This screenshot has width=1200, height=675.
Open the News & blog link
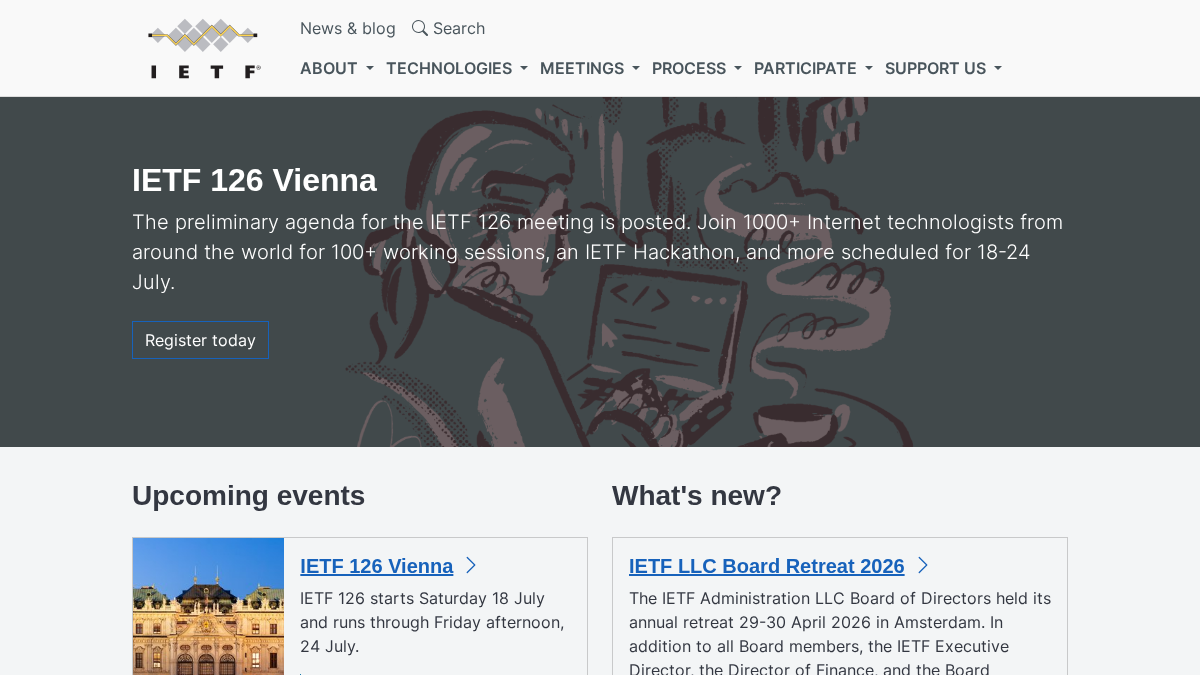[348, 28]
